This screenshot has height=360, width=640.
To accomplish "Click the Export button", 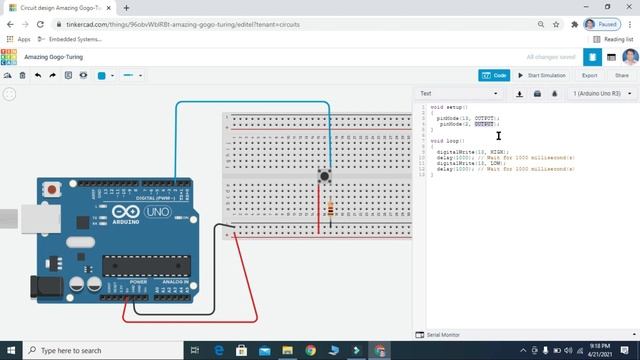I will click(x=589, y=76).
